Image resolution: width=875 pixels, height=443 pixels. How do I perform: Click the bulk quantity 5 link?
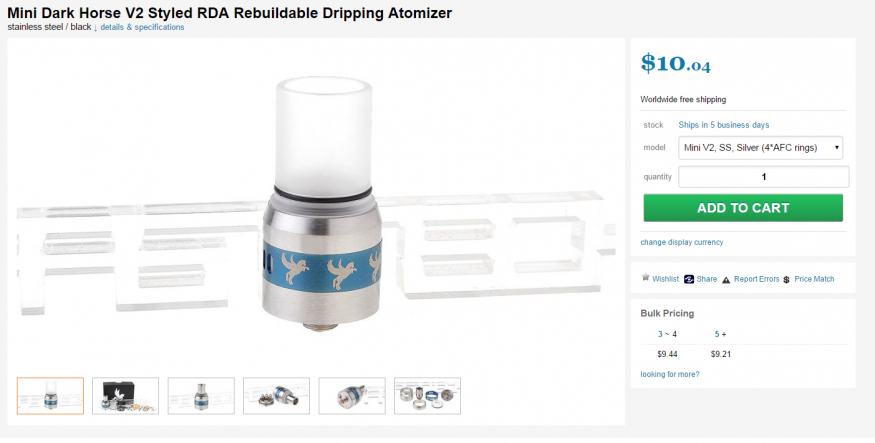[x=717, y=334]
